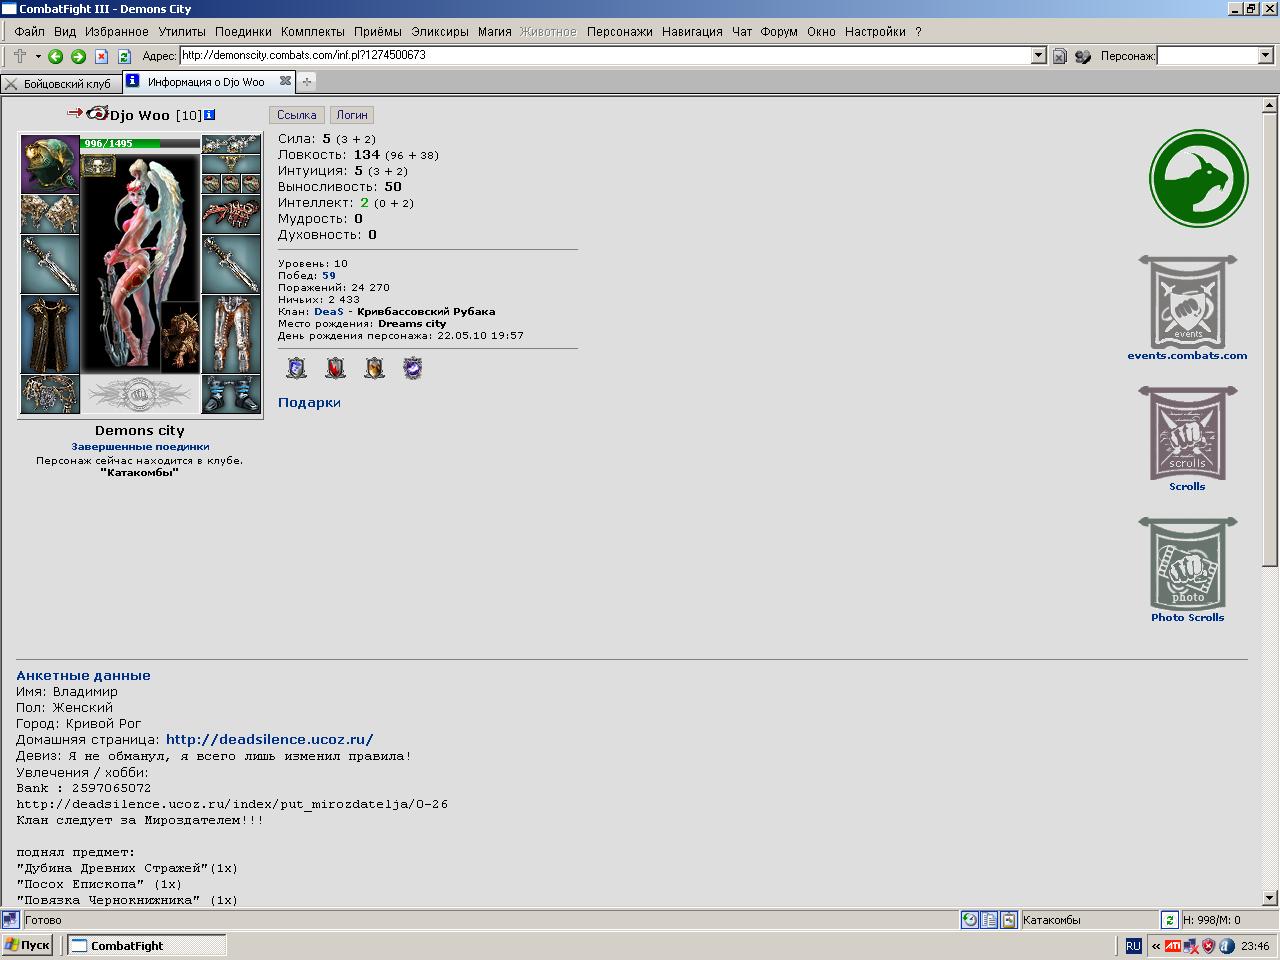This screenshot has height=960, width=1280.
Task: Open the Файл menu
Action: coord(30,31)
